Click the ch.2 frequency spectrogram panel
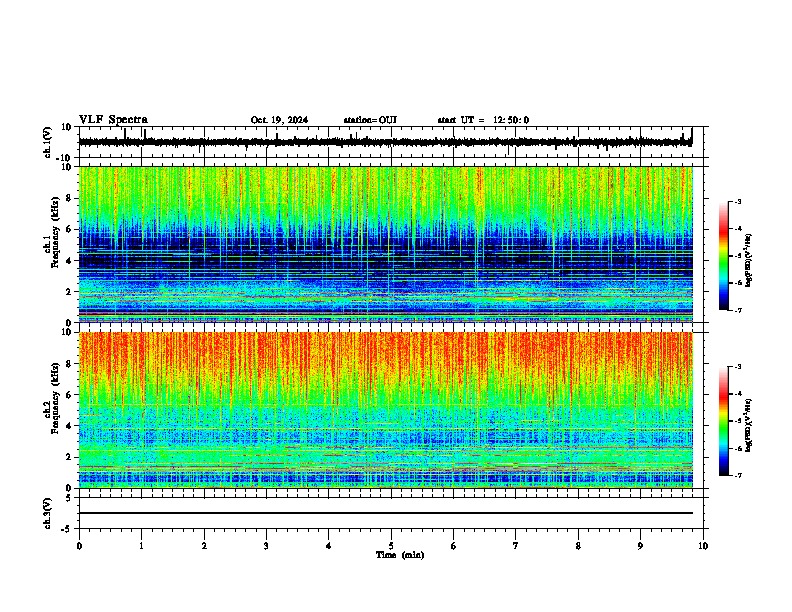 (386, 410)
